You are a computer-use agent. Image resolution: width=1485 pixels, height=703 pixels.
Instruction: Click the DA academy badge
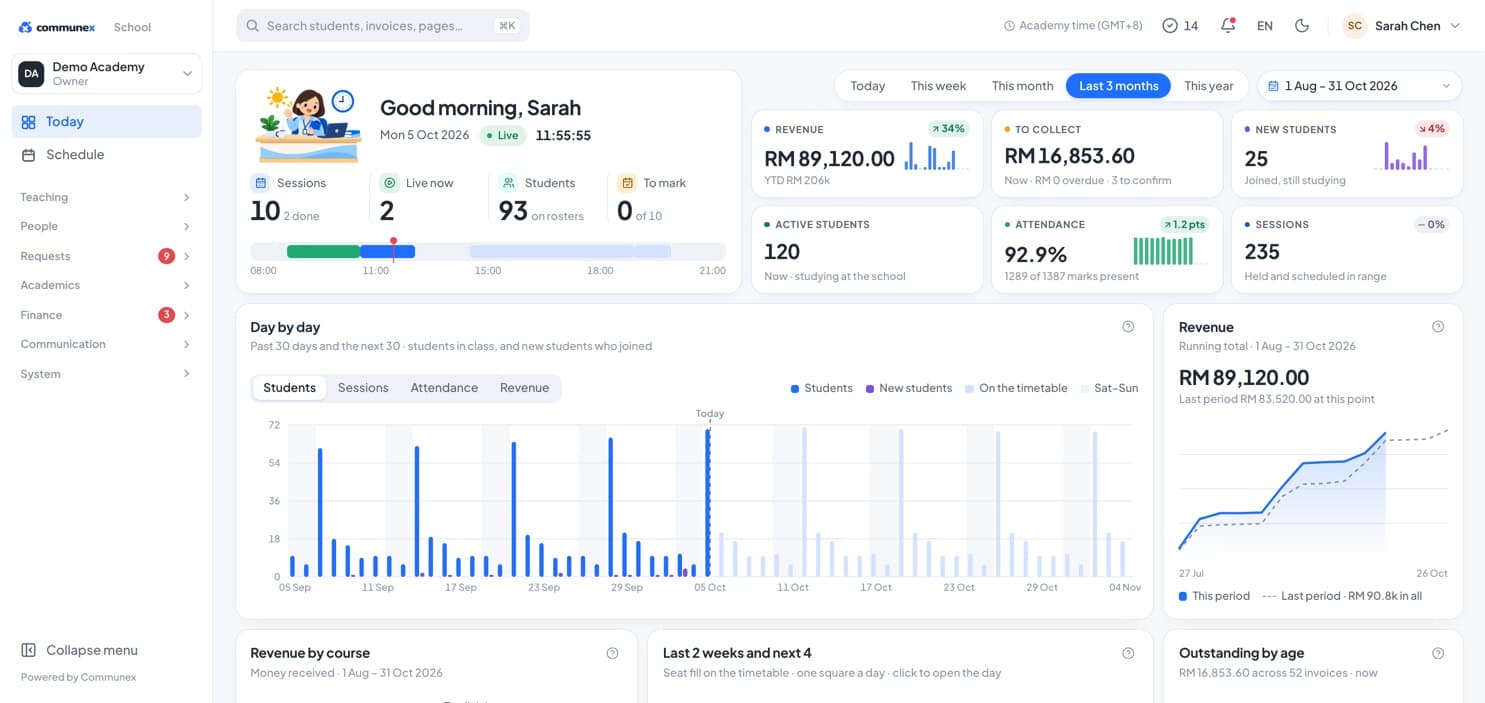(x=31, y=74)
